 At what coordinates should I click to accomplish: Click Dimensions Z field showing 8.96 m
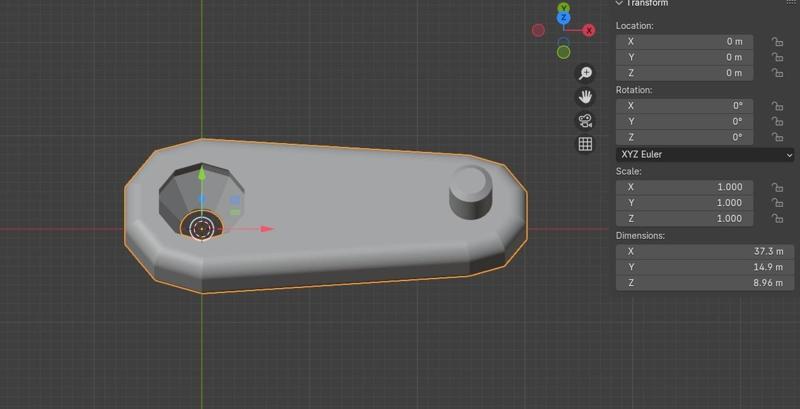pos(705,283)
